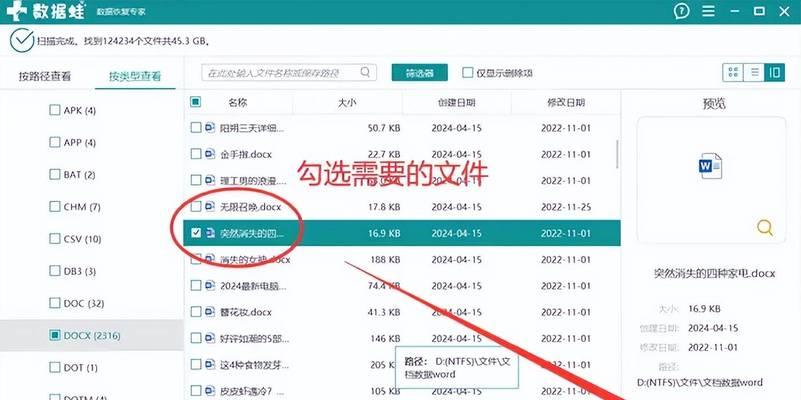Viewport: 801px width, 400px height.
Task: Select the row starting with 2024最新电脑
Action: tap(402, 286)
